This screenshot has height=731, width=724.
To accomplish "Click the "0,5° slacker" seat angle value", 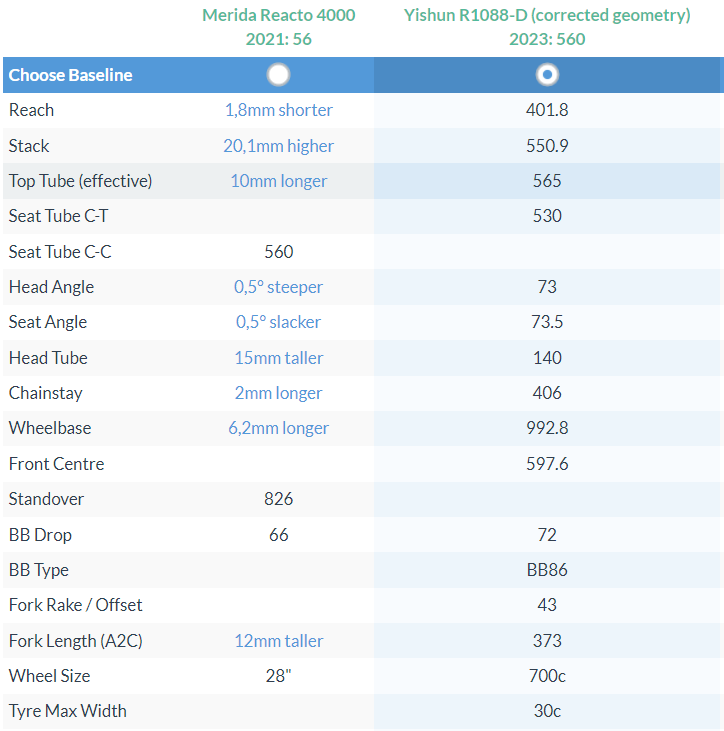I will point(279,322).
